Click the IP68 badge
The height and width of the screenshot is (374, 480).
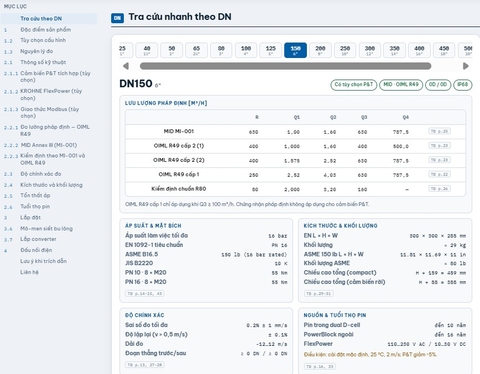point(463,85)
